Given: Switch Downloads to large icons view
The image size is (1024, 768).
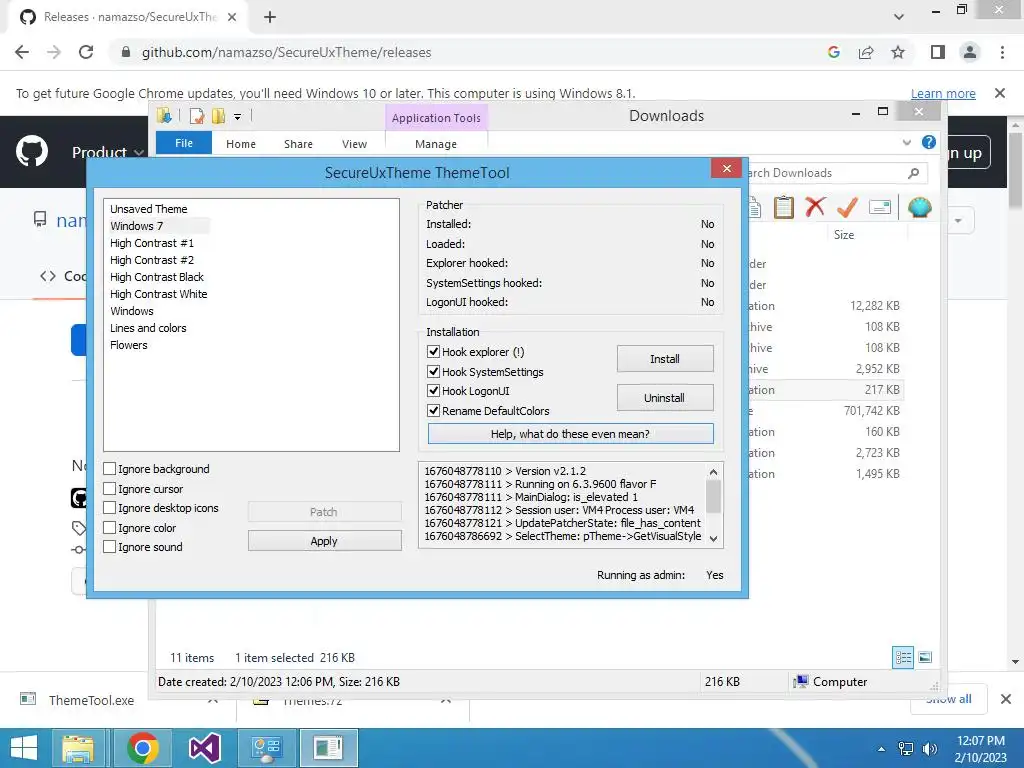Looking at the screenshot, I should tap(925, 658).
